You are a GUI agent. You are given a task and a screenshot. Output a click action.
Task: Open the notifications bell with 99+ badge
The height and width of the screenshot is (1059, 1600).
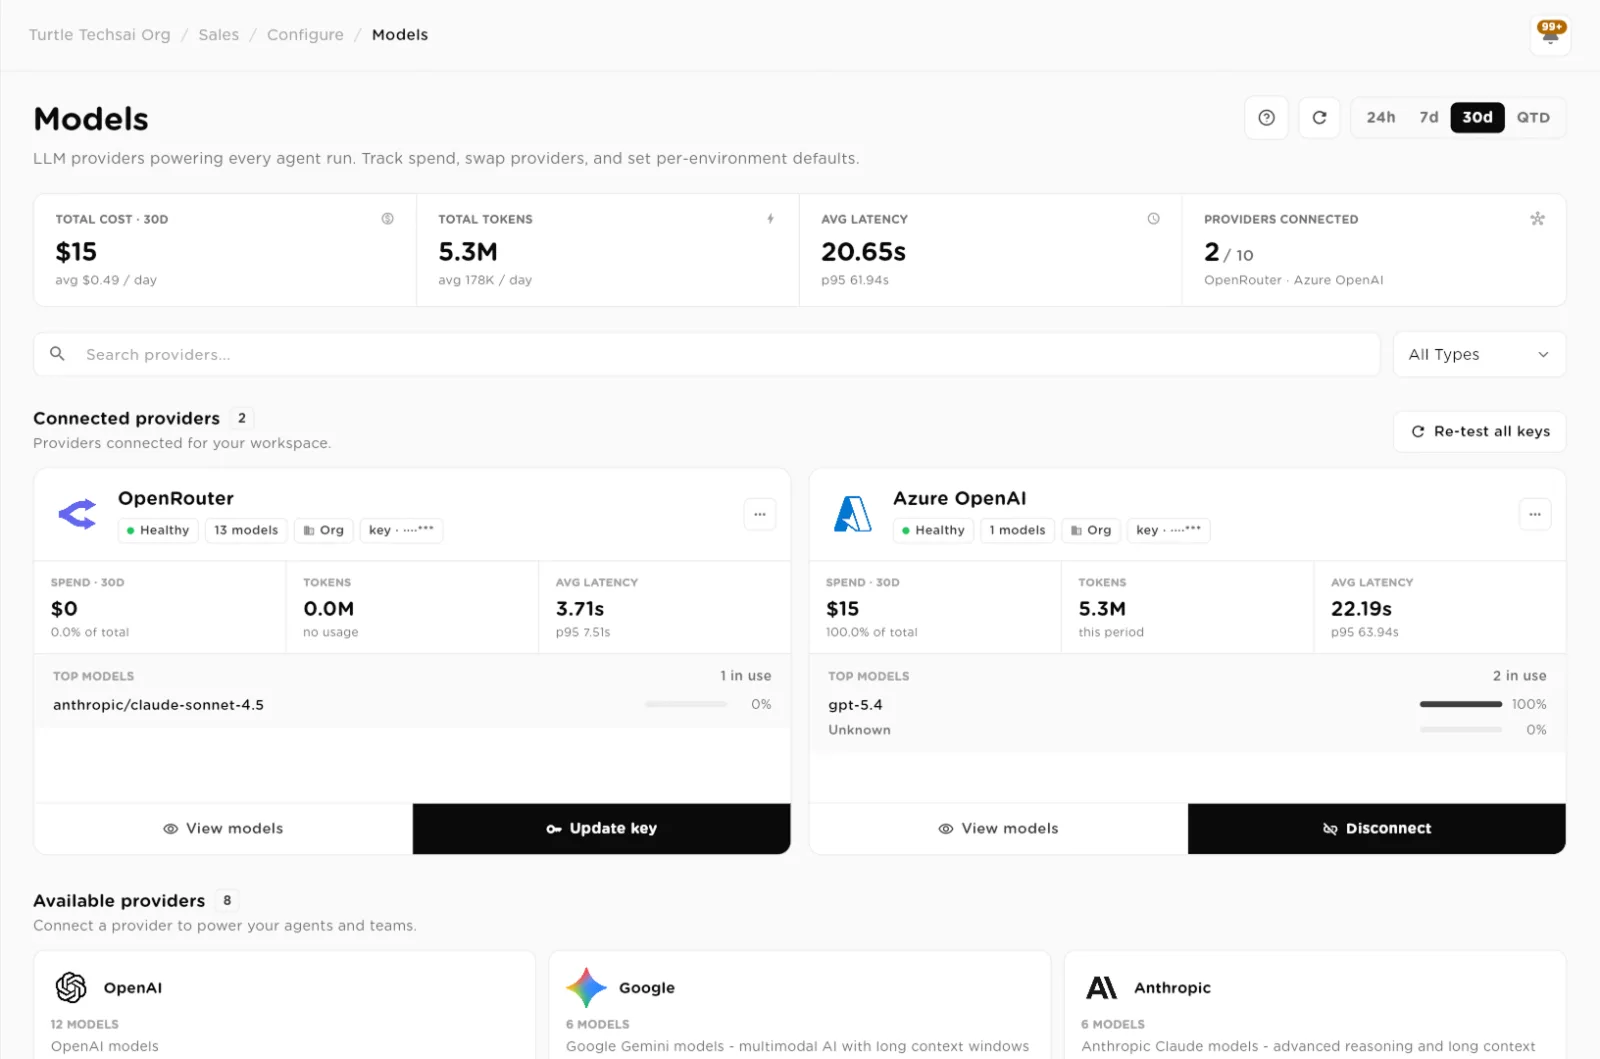coord(1550,35)
